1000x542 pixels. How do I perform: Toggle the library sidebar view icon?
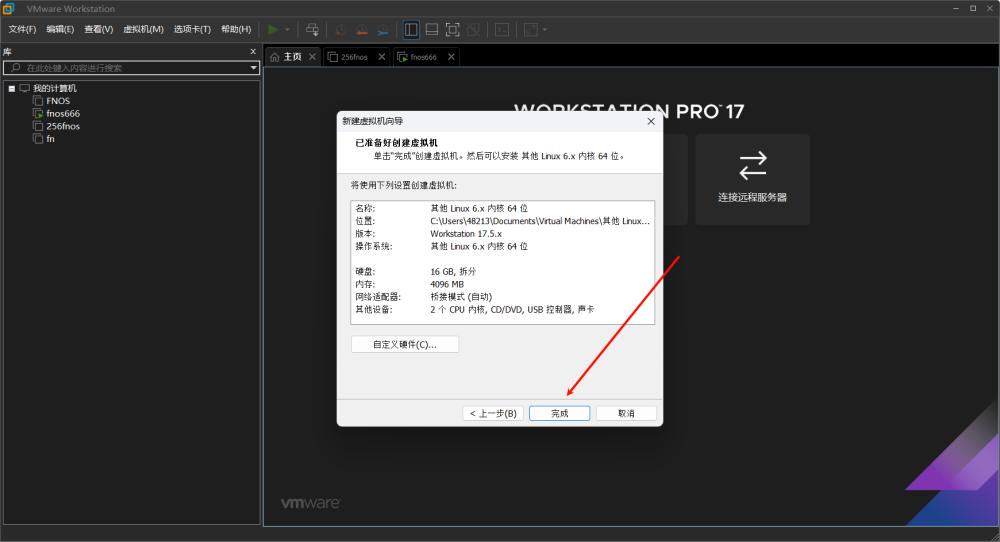coord(411,30)
